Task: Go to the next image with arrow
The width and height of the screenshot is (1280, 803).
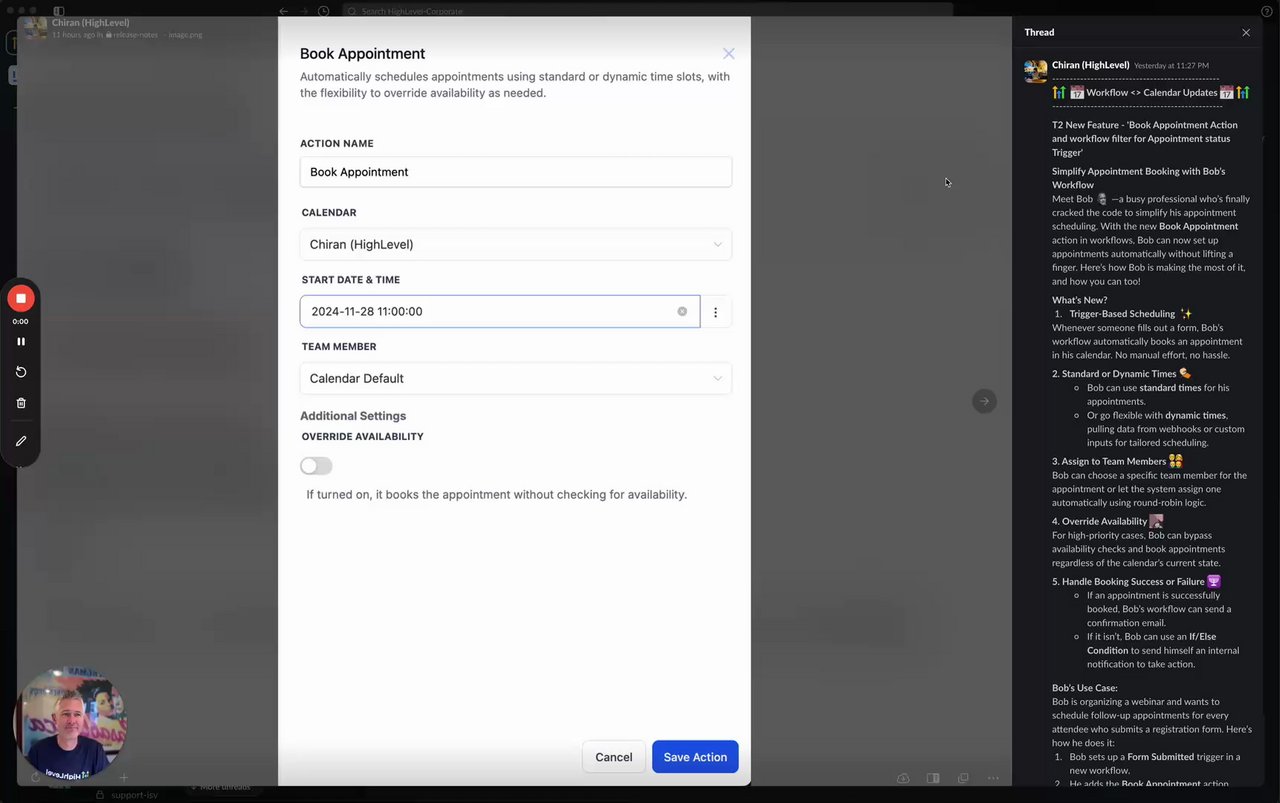Action: [x=984, y=401]
